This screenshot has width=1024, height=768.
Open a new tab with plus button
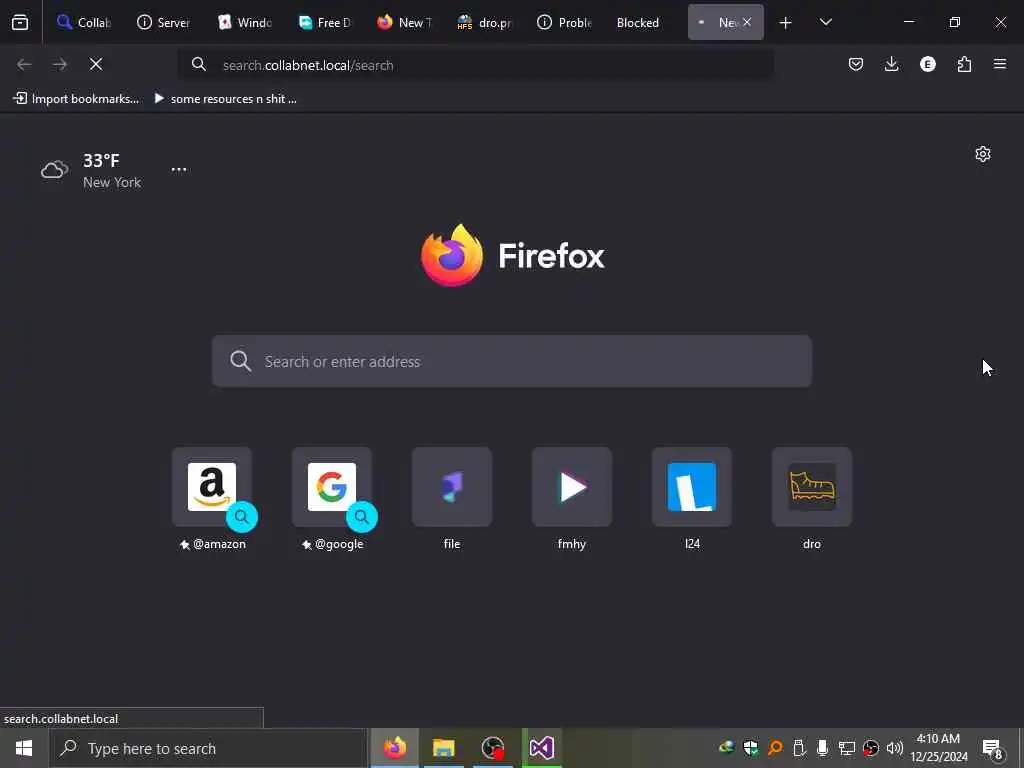pos(786,23)
